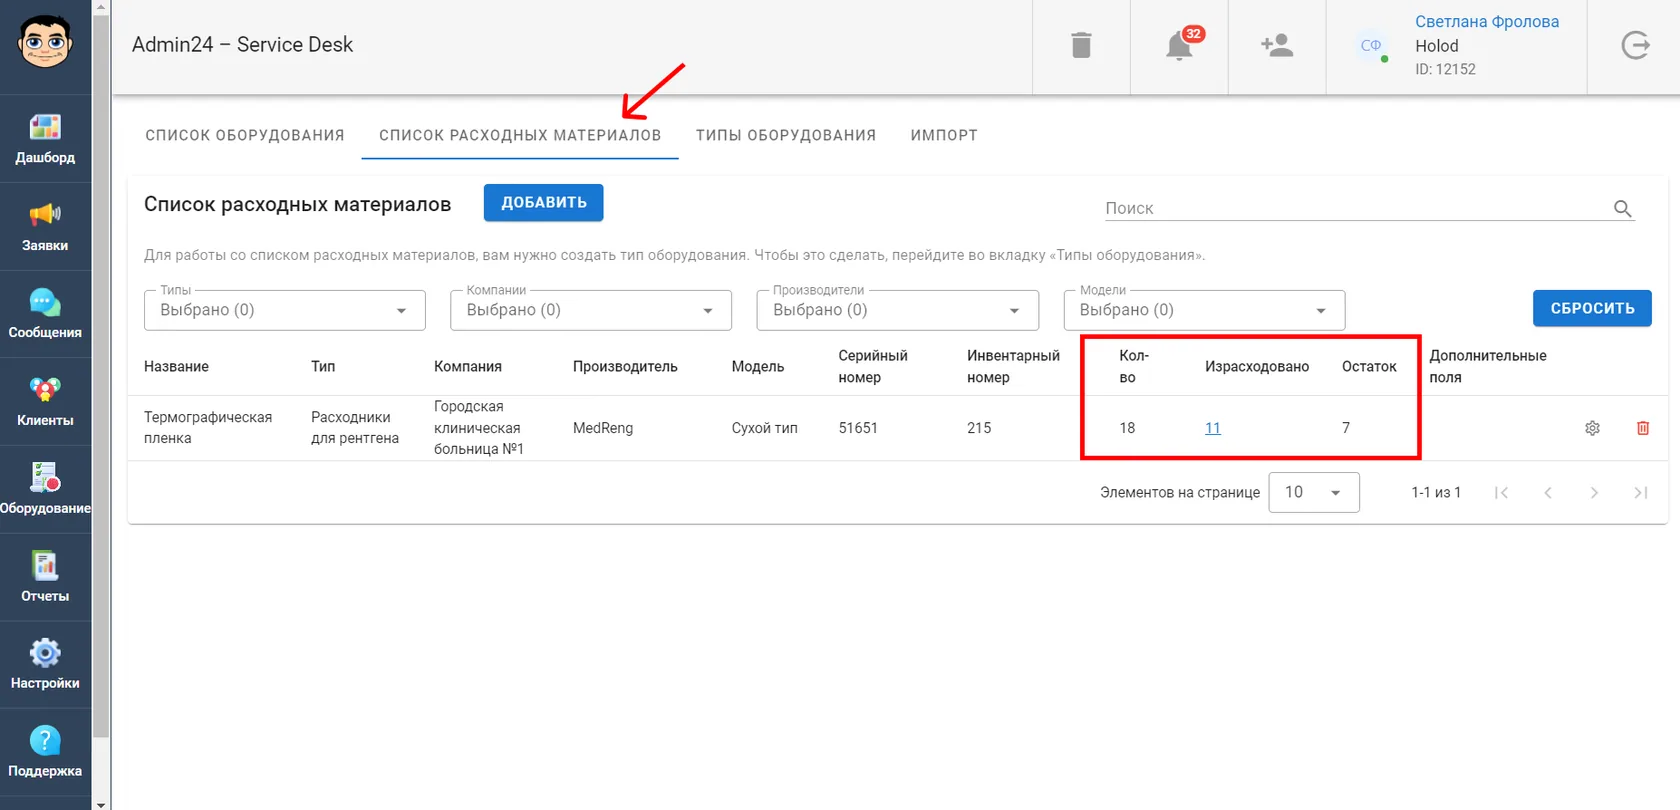Image resolution: width=1680 pixels, height=810 pixels.
Task: Go to previous page of table
Action: click(x=1548, y=492)
